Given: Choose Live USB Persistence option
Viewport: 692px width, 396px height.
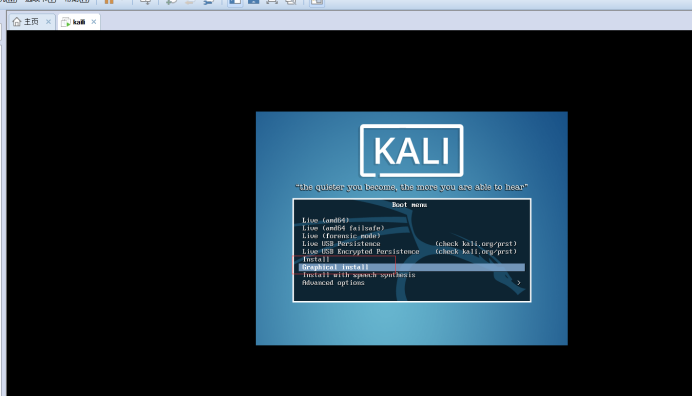Looking at the screenshot, I should pos(341,244).
